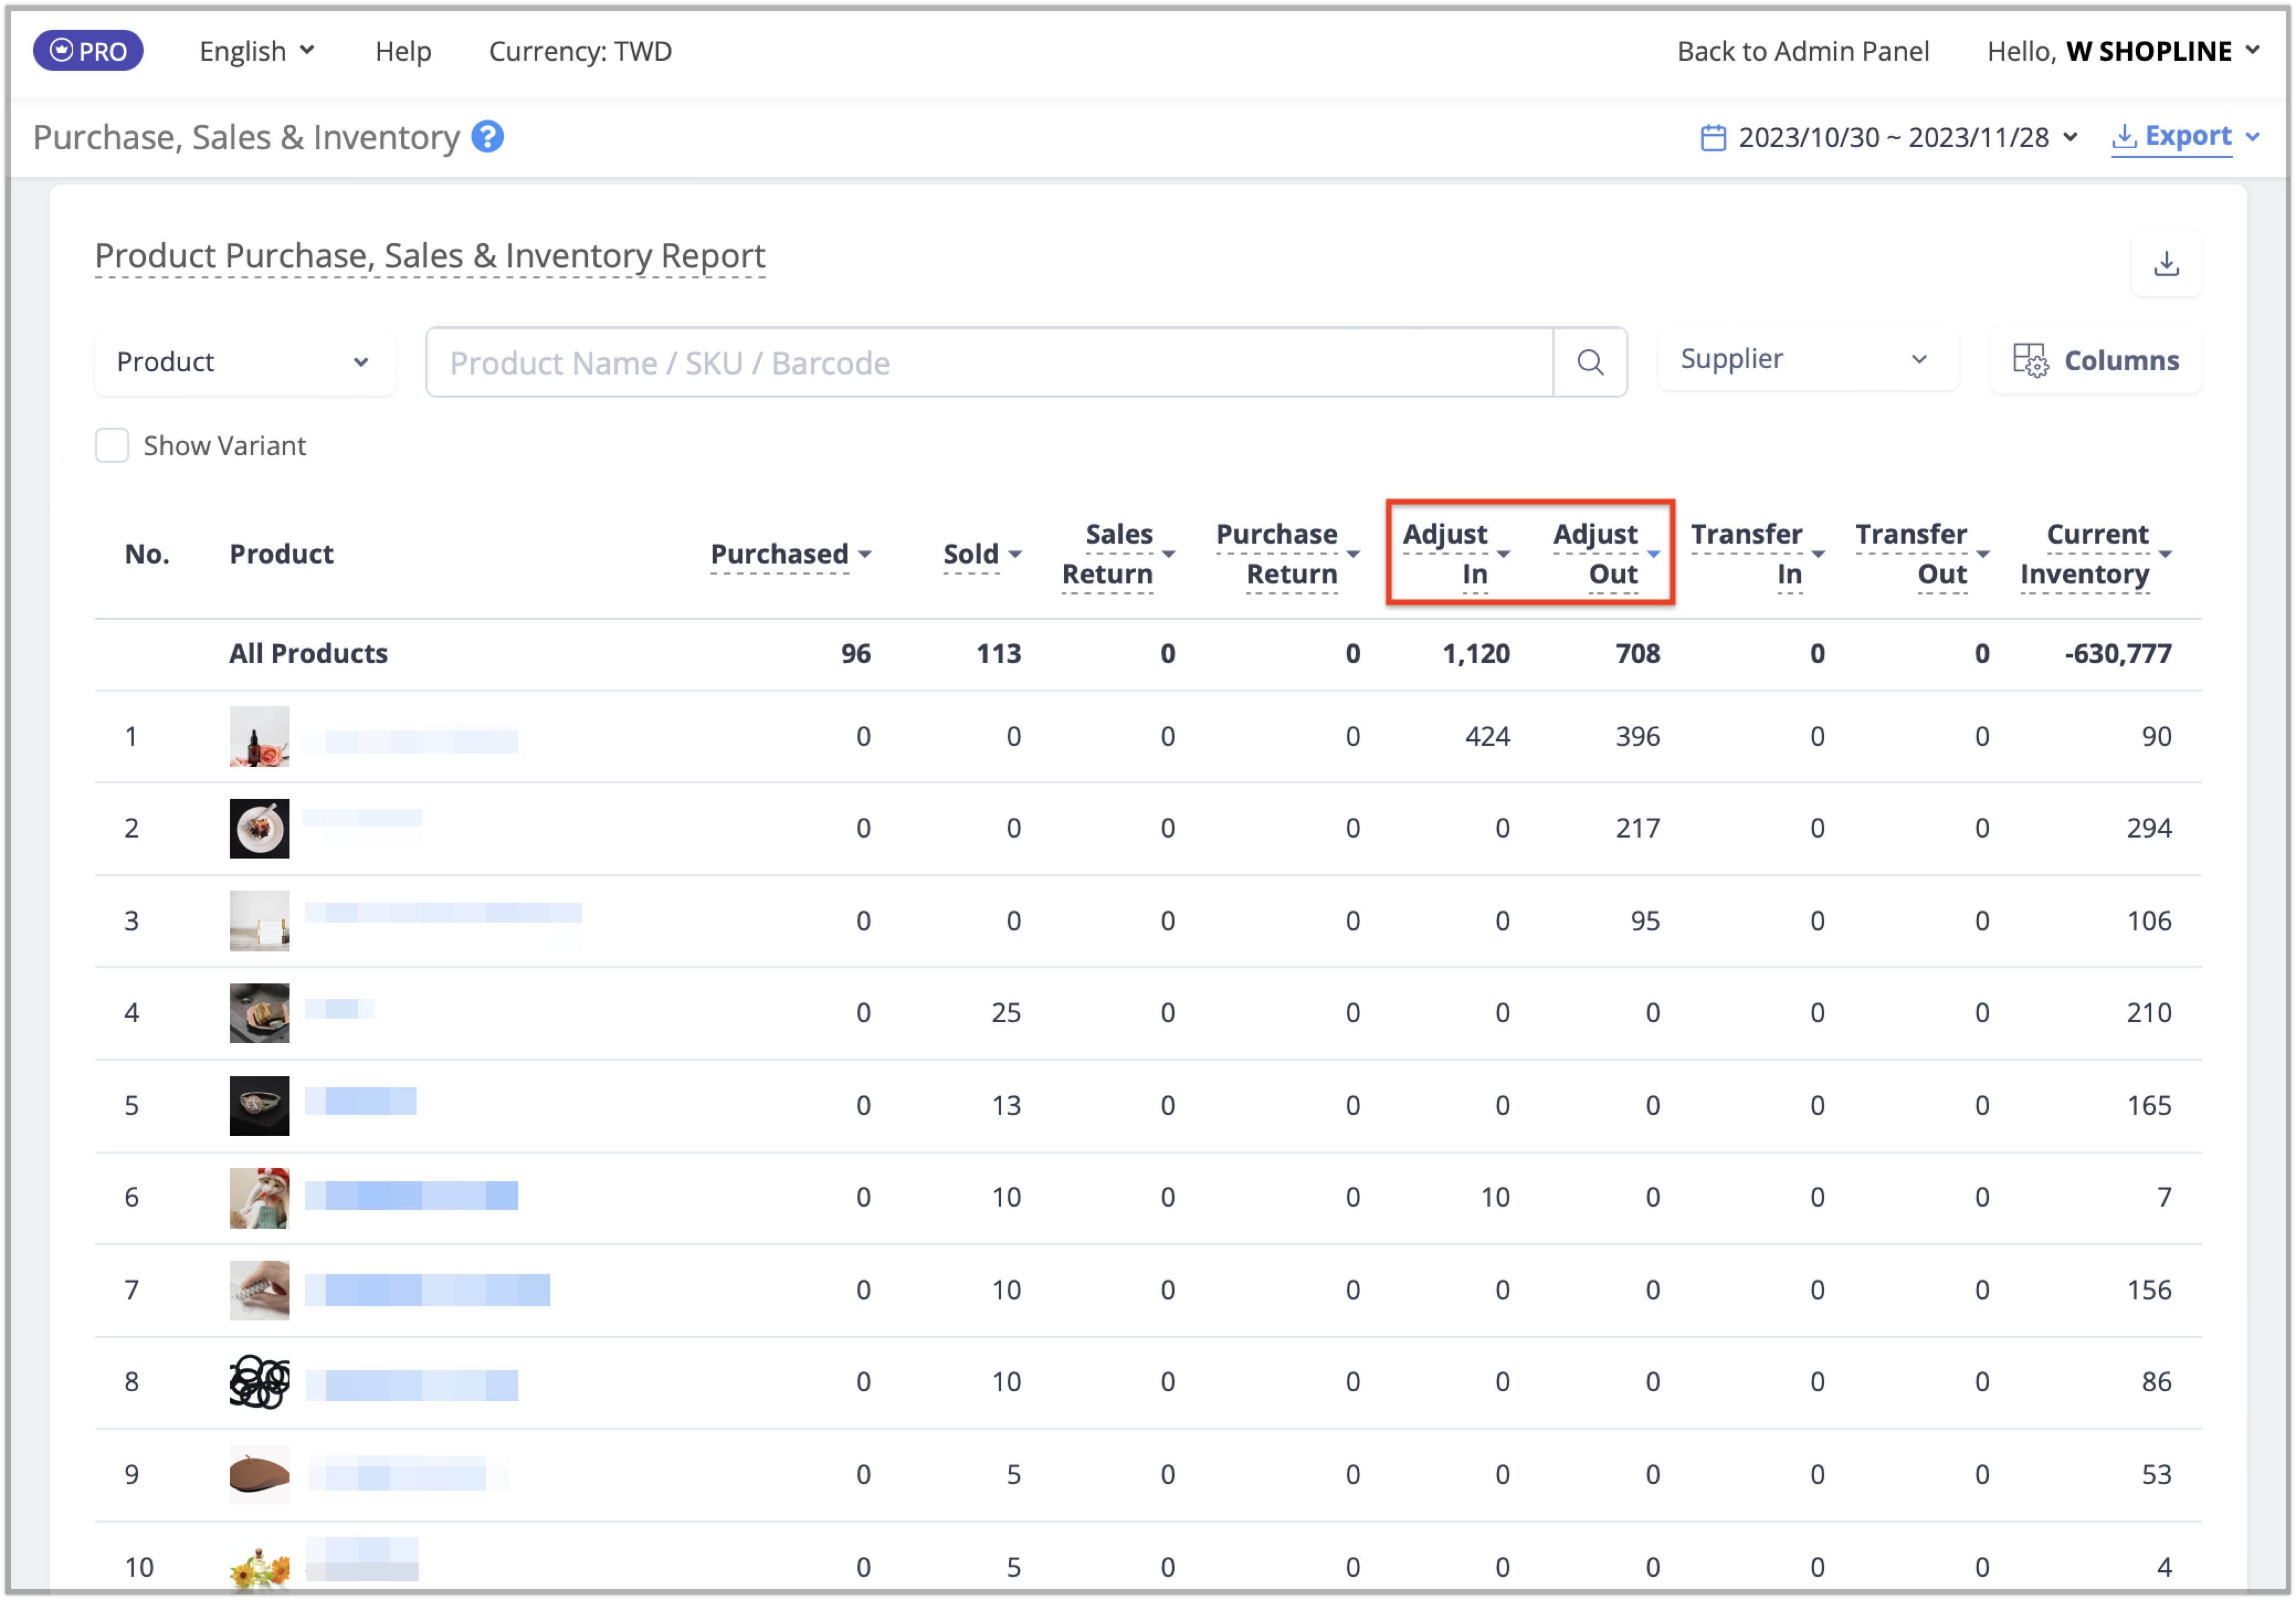Click product 4 dish thumbnail
Image resolution: width=2296 pixels, height=1600 pixels.
point(260,1013)
